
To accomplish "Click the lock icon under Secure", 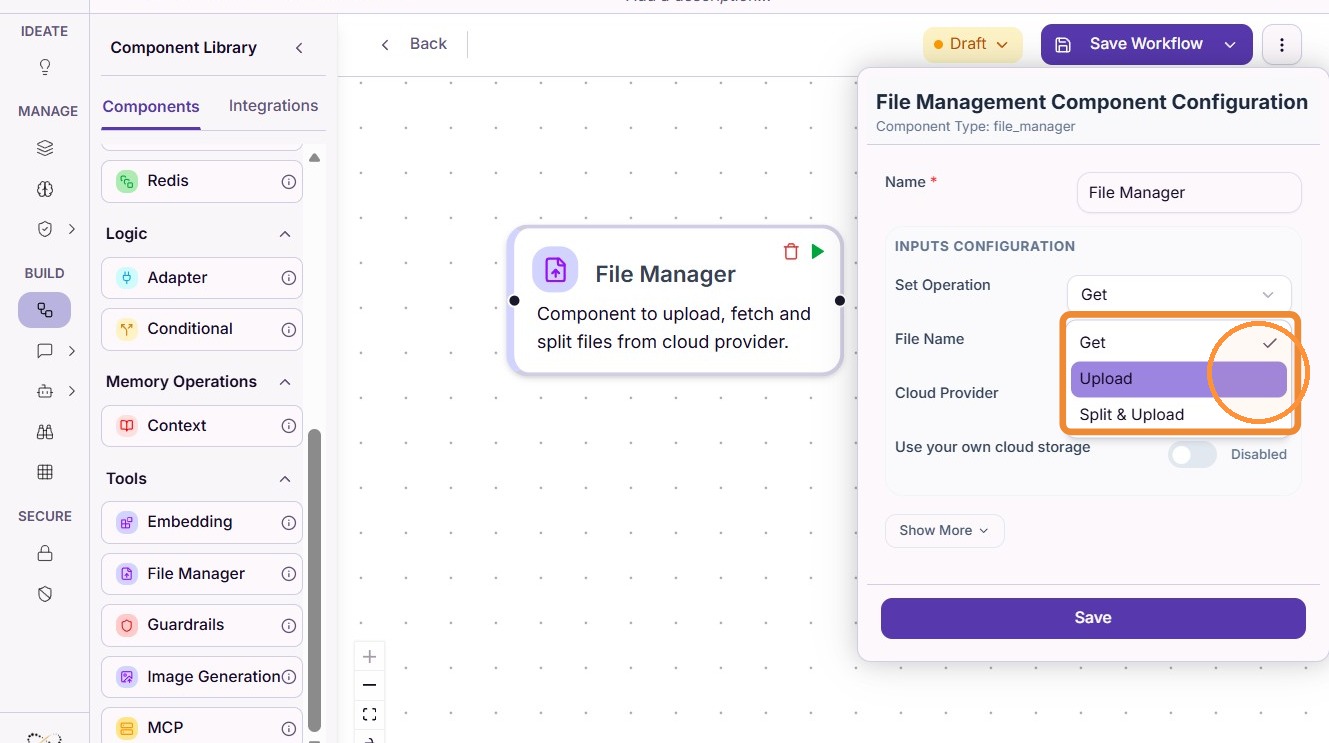I will [44, 553].
